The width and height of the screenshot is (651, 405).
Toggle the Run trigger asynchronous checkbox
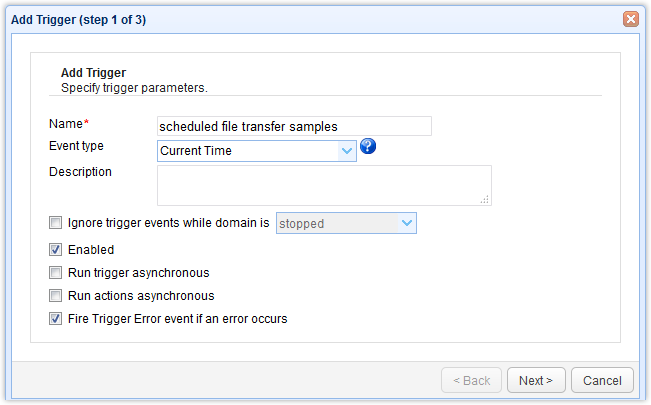coord(55,272)
